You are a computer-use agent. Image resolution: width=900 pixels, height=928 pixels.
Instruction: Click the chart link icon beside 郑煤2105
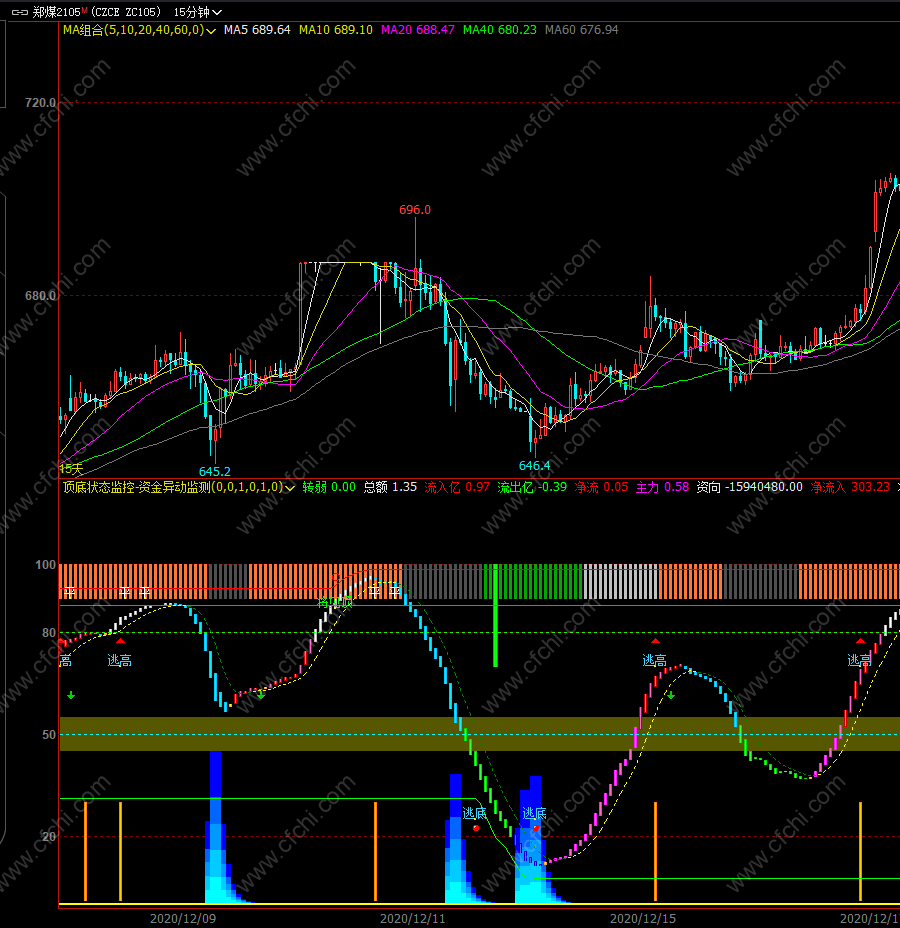coord(20,12)
